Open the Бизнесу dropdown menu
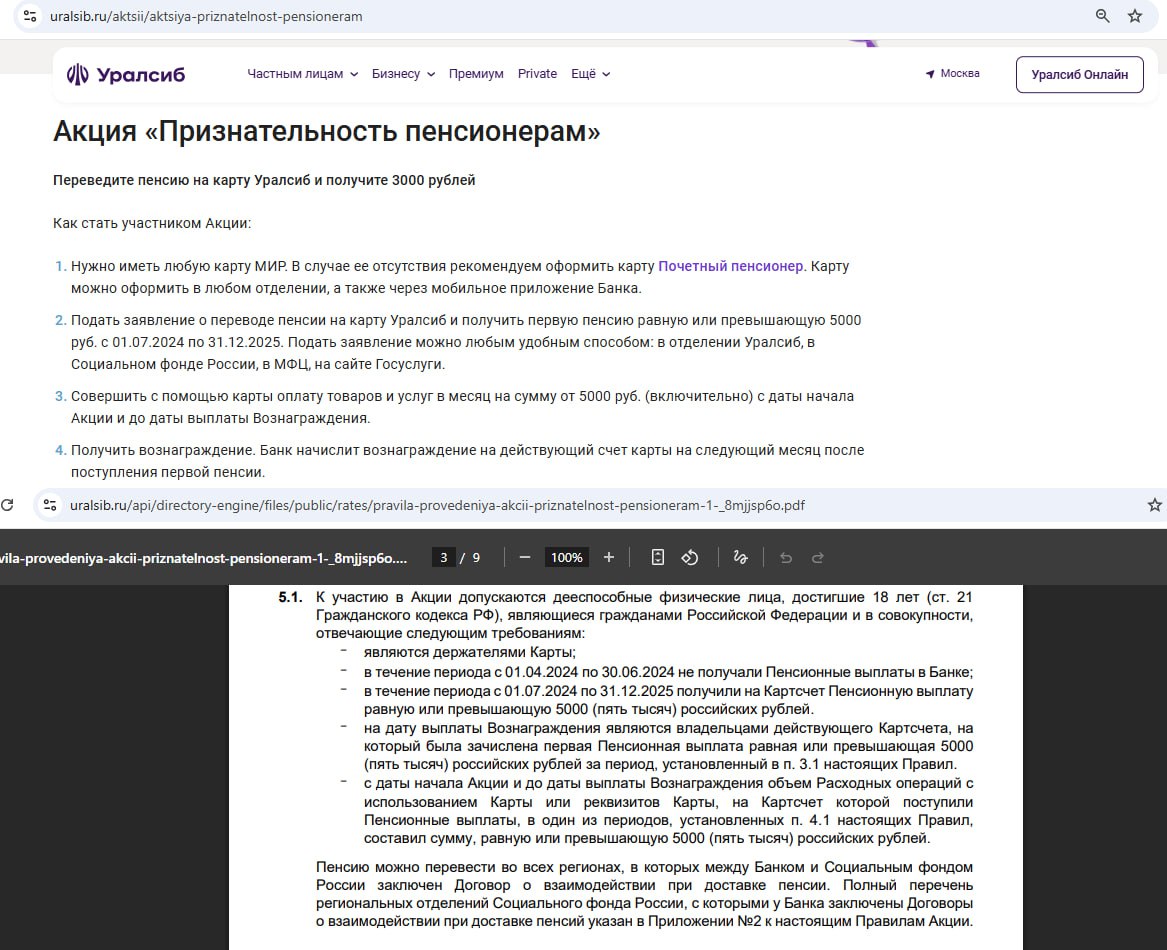The width and height of the screenshot is (1167, 950). (x=403, y=74)
